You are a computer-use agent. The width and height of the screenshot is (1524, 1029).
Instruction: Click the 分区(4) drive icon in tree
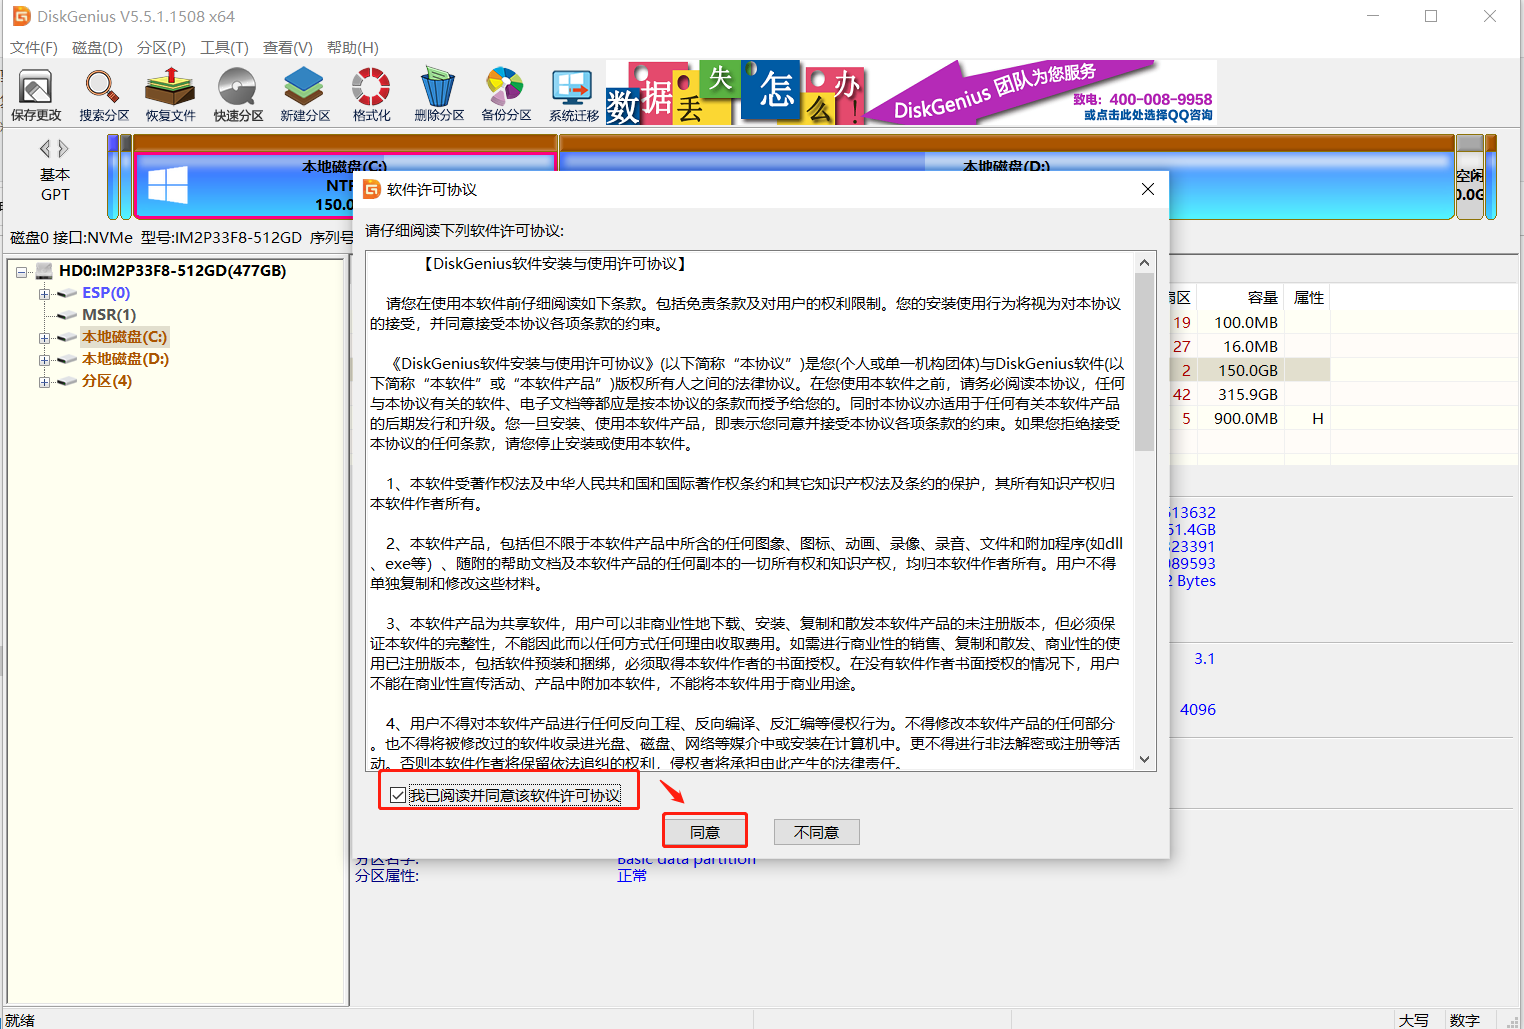coord(67,381)
